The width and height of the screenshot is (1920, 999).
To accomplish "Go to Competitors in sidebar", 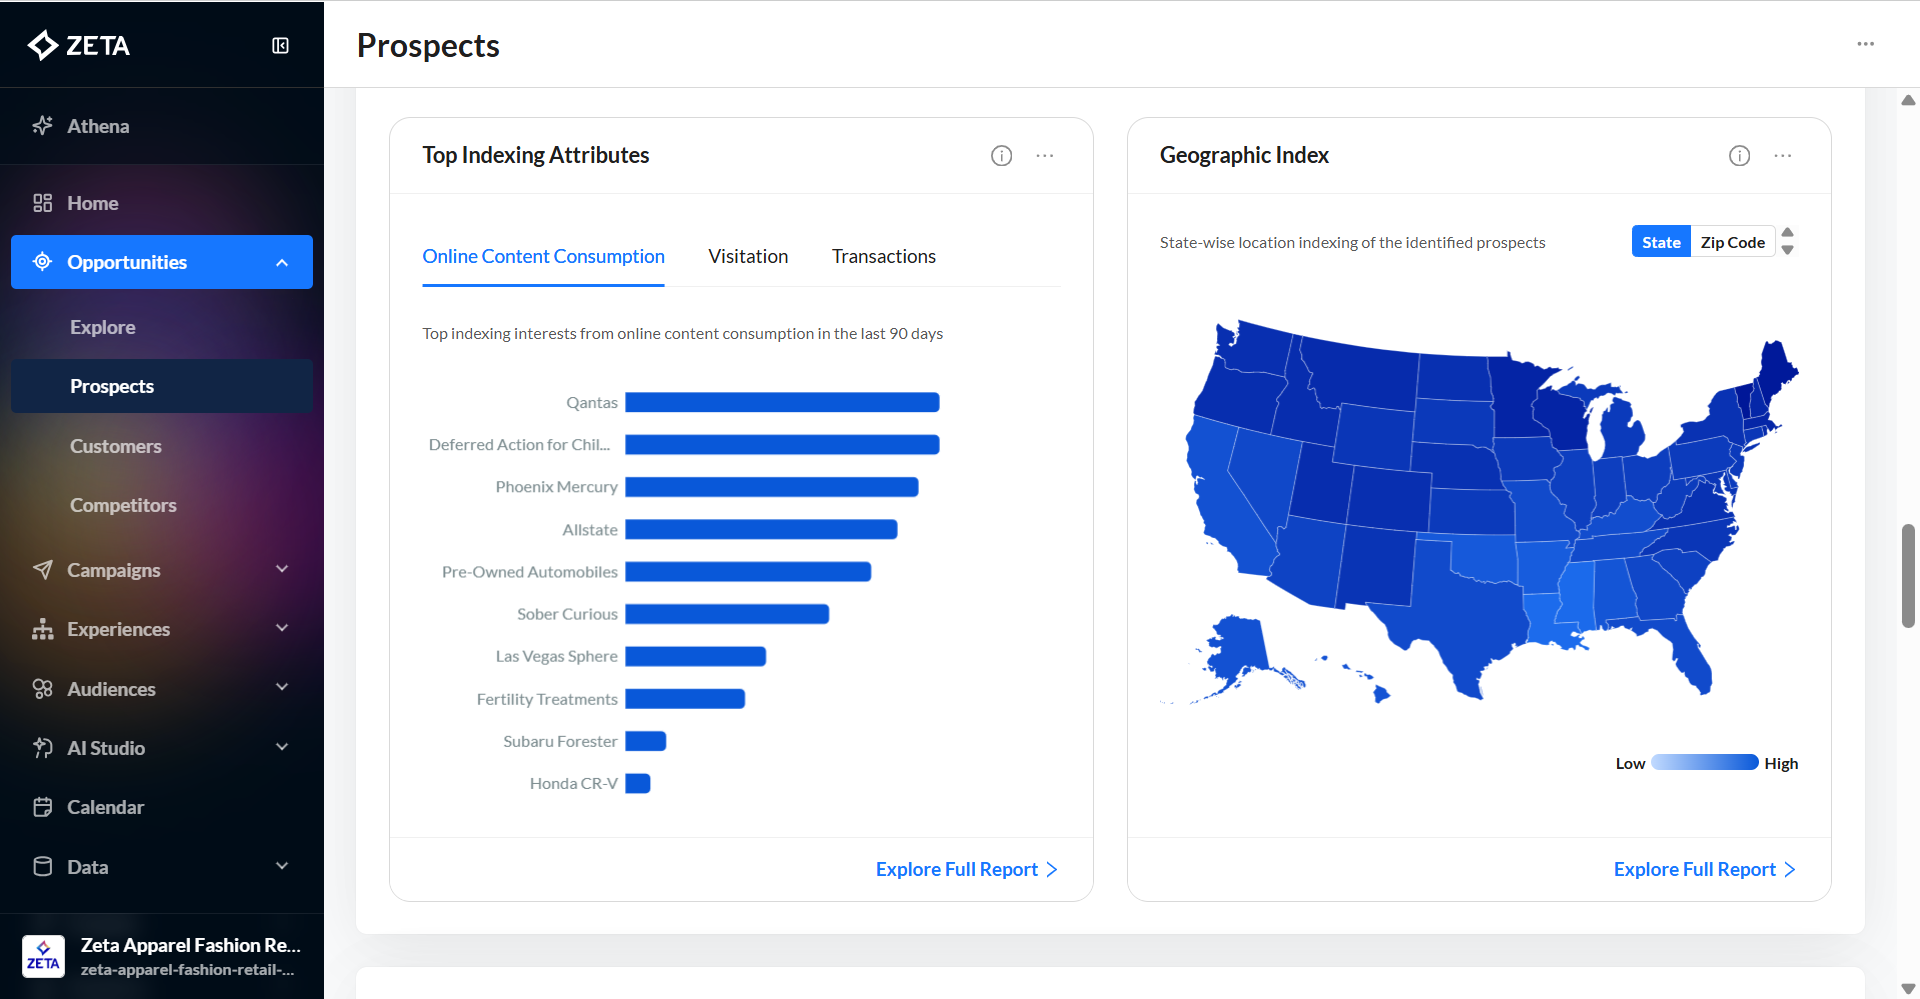I will (x=123, y=505).
